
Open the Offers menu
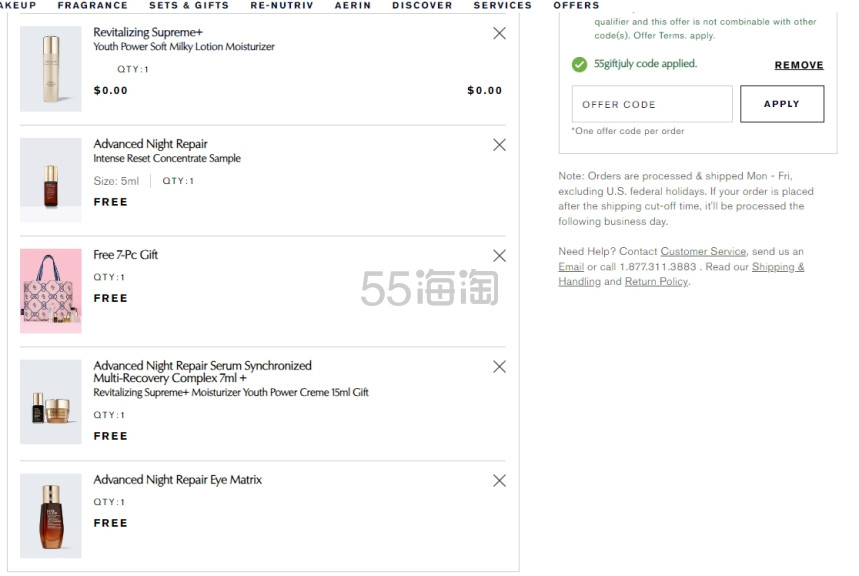pos(576,5)
